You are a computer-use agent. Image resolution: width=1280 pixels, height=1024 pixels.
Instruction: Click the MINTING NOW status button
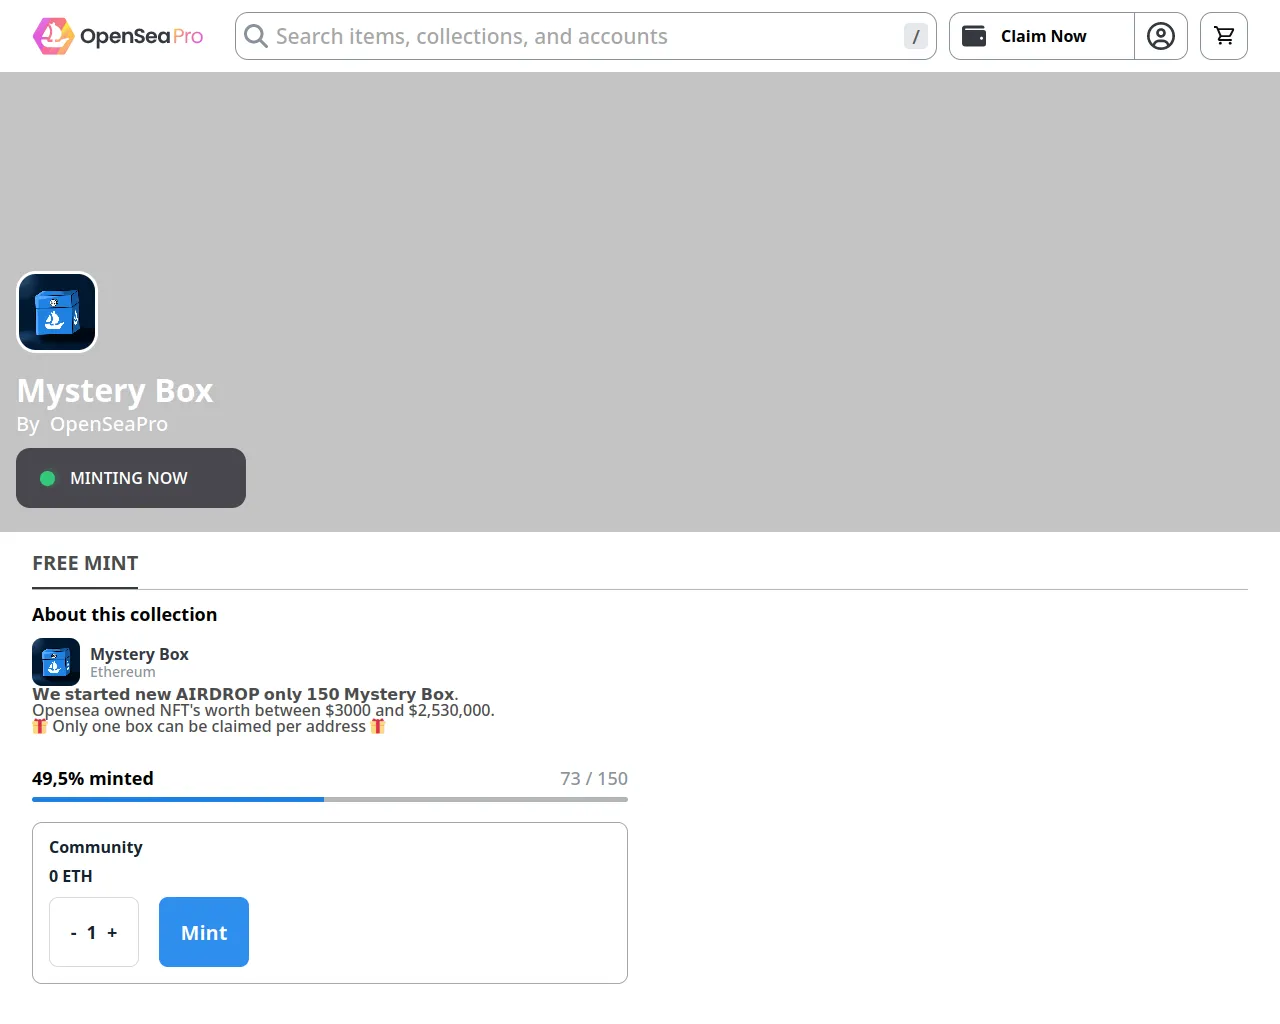(131, 478)
